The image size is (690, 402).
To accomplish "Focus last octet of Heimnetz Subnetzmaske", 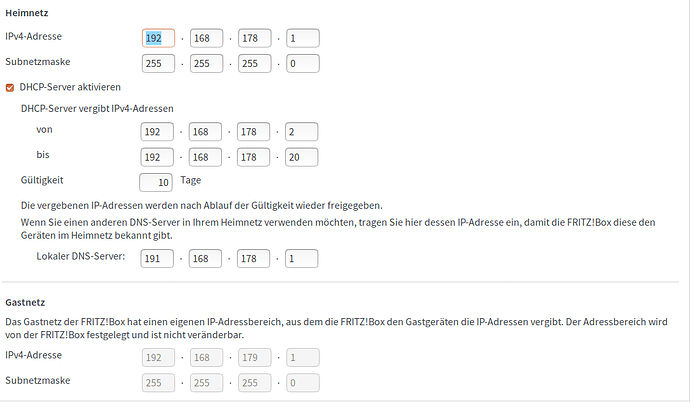I will click(x=302, y=64).
